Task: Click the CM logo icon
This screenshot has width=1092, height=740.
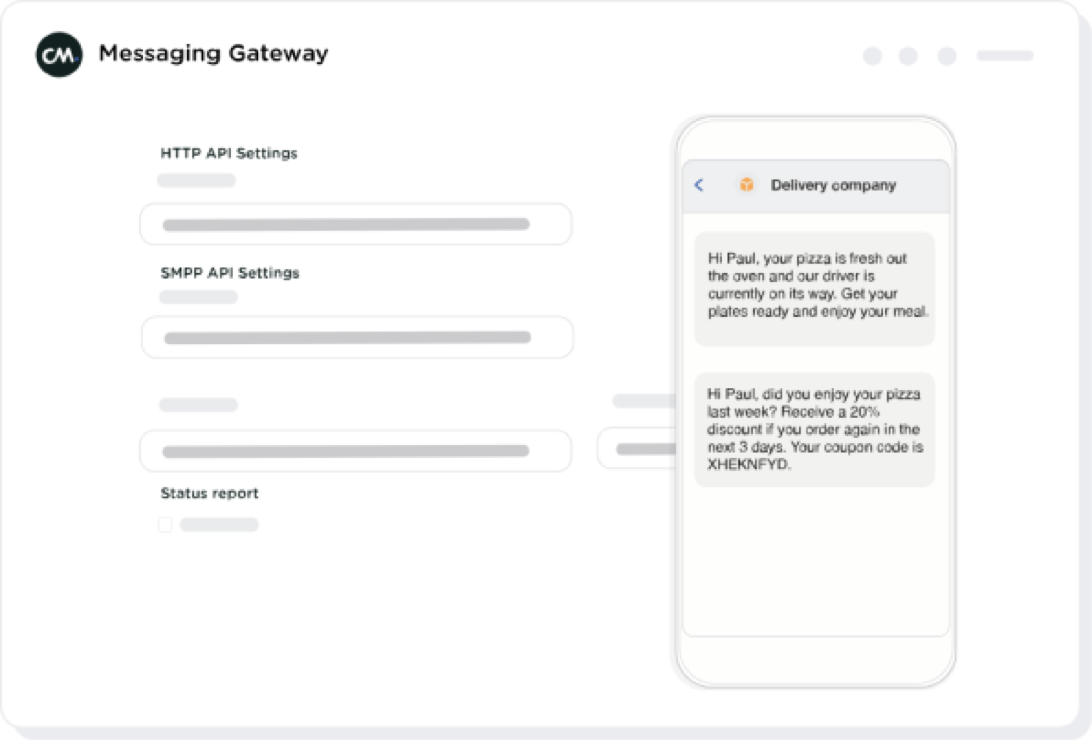Action: pyautogui.click(x=59, y=55)
